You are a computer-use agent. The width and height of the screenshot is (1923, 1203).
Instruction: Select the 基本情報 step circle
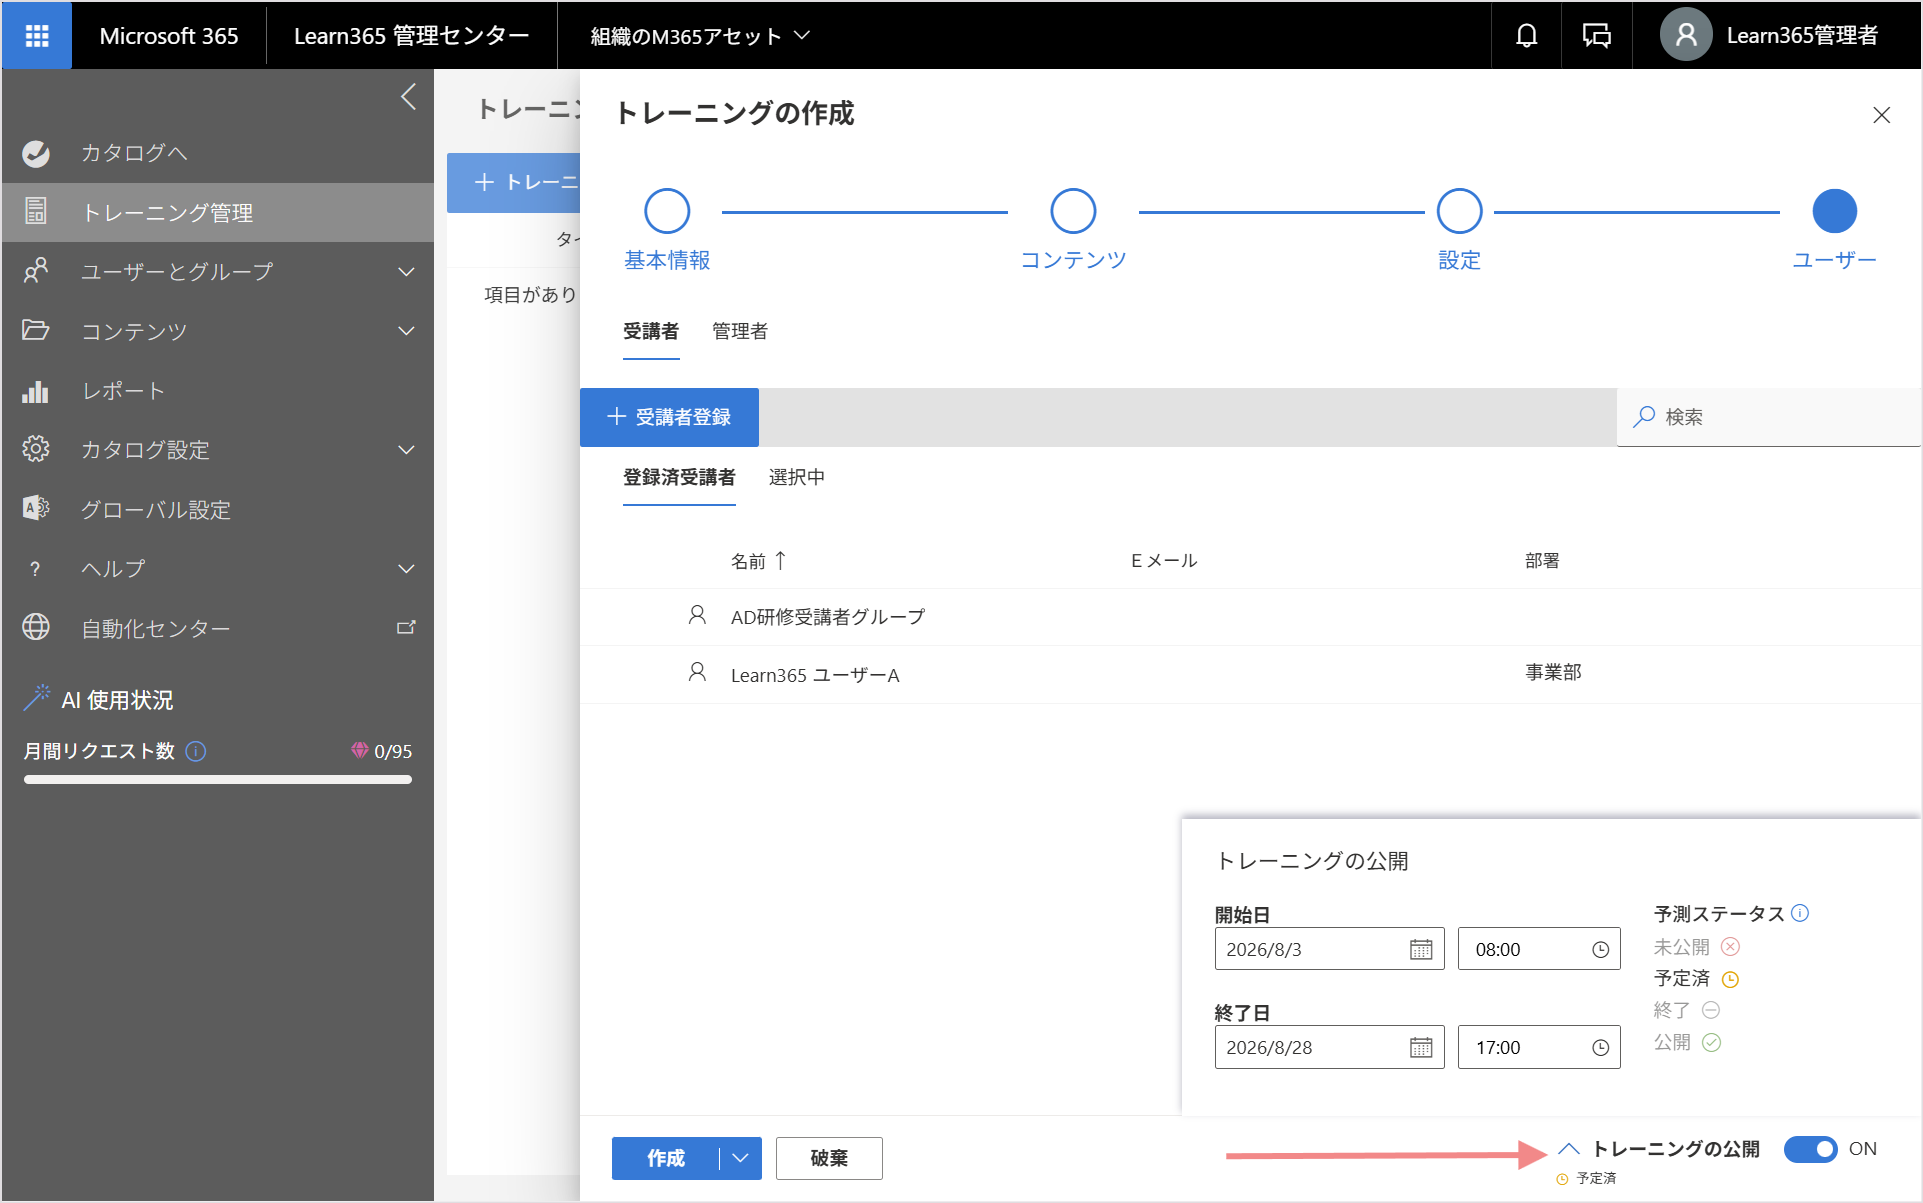pyautogui.click(x=667, y=211)
